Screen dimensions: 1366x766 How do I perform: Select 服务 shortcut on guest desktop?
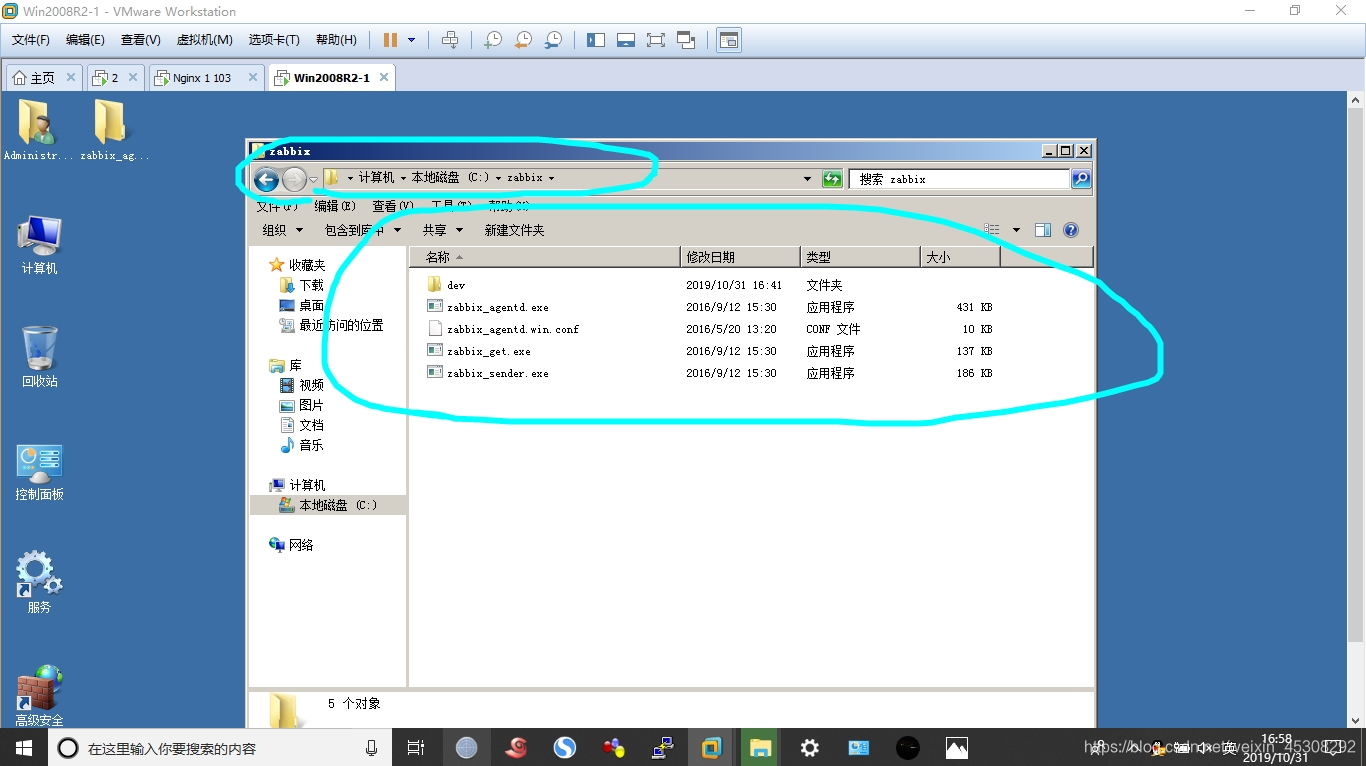[39, 582]
